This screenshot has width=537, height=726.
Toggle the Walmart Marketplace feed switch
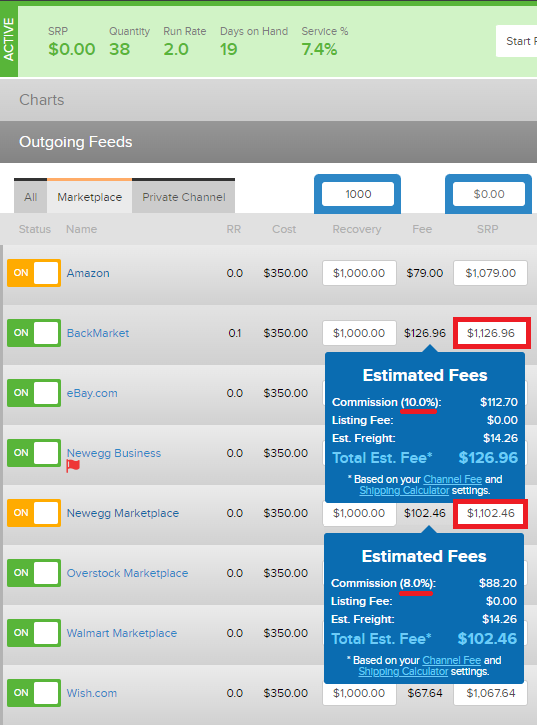tap(34, 633)
